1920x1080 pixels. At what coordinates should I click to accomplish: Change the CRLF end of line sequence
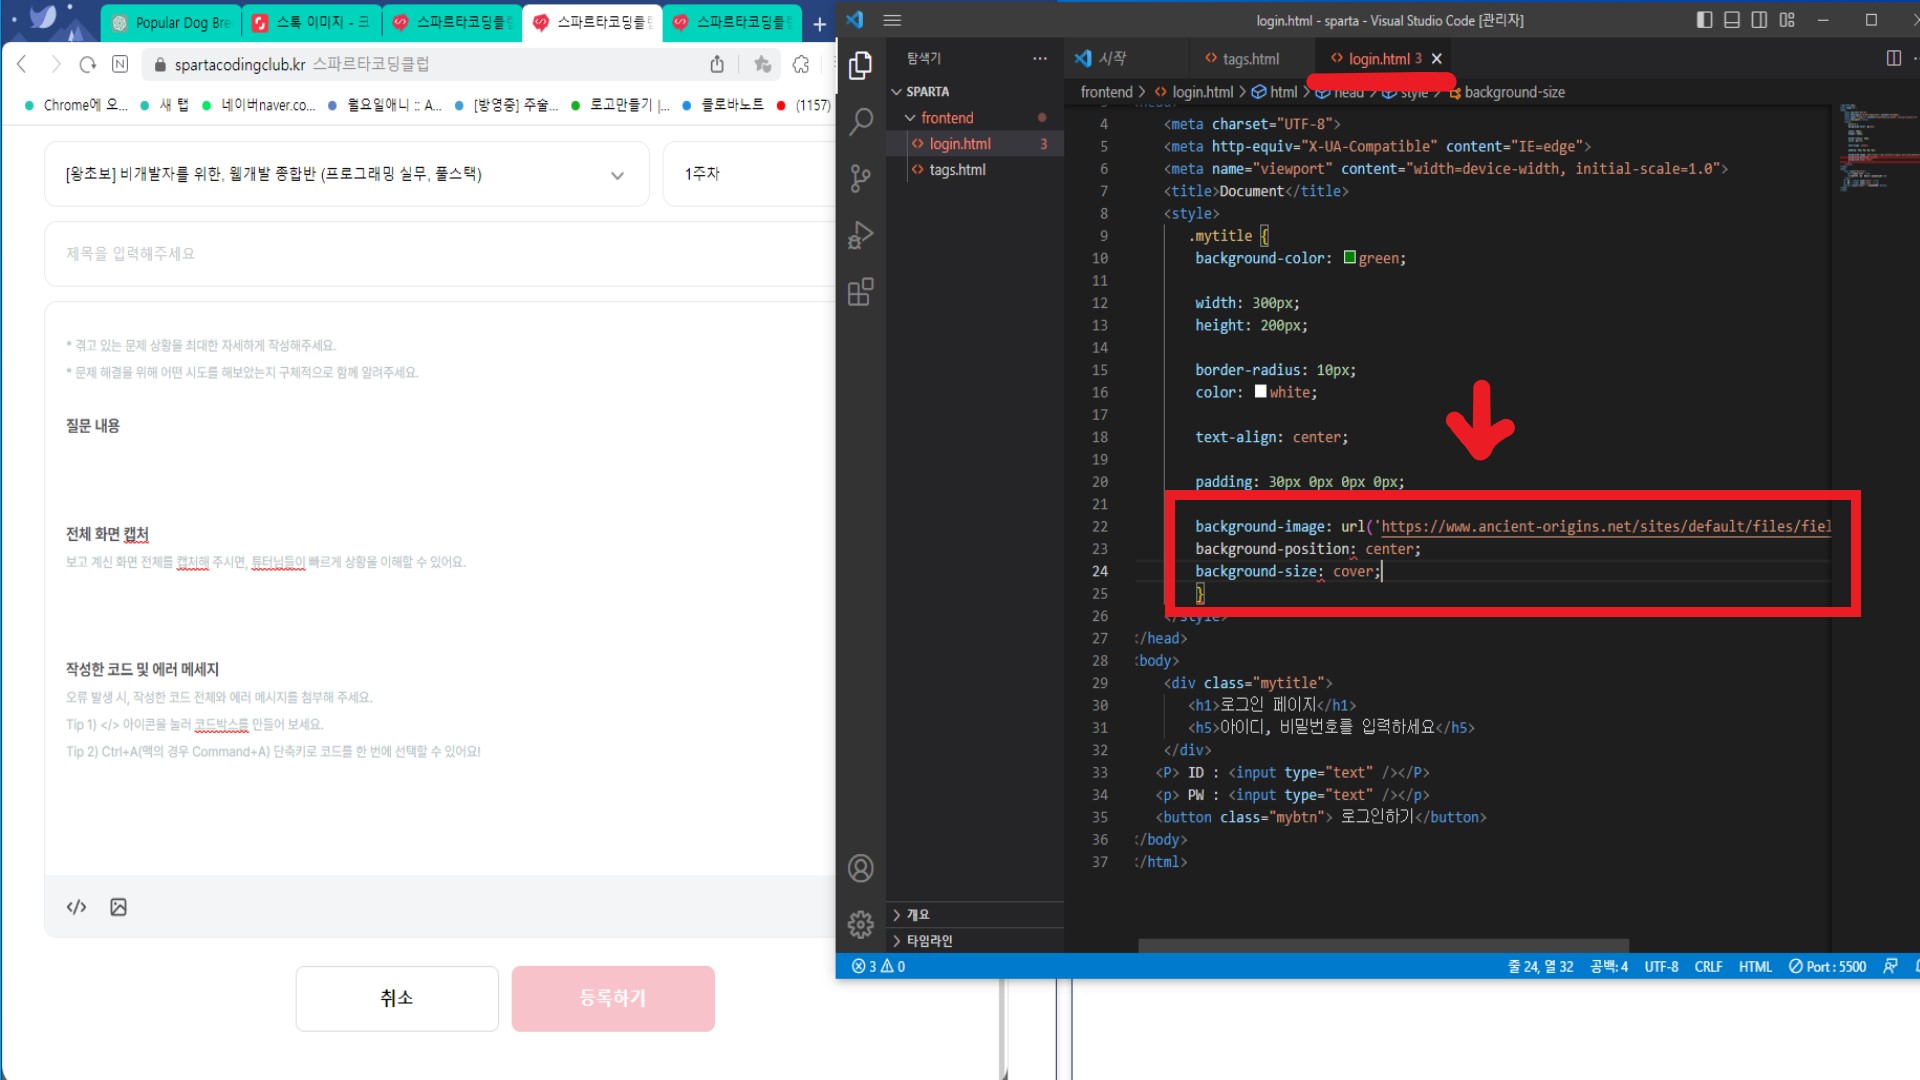coord(1708,966)
